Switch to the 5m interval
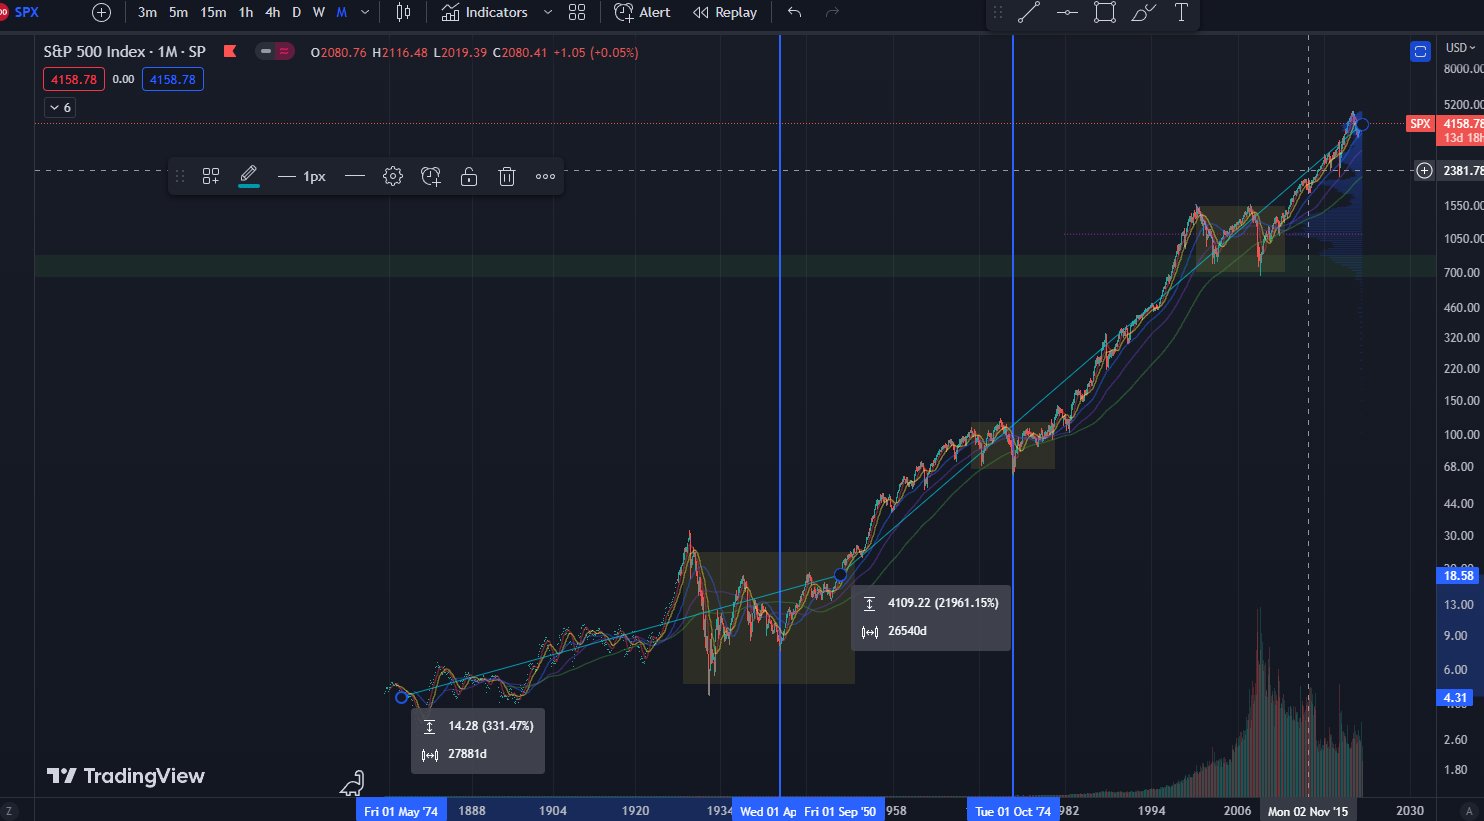This screenshot has width=1484, height=821. click(178, 12)
